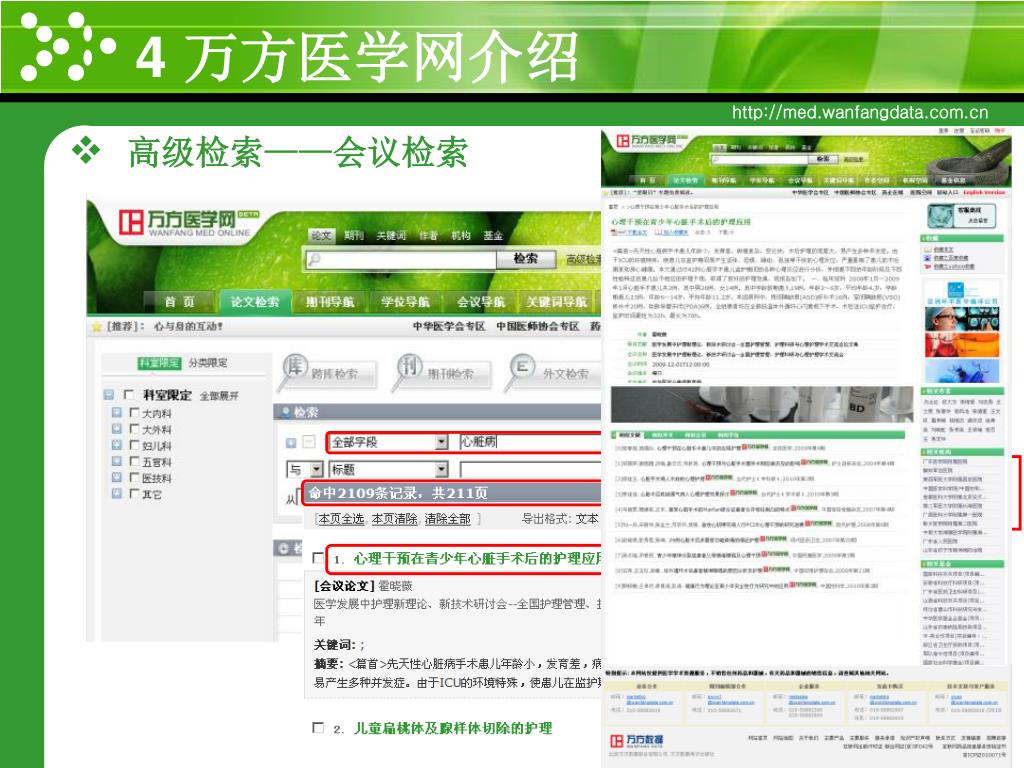
Task: Click the 万方医学网 logo in left screenshot
Action: tap(189, 222)
